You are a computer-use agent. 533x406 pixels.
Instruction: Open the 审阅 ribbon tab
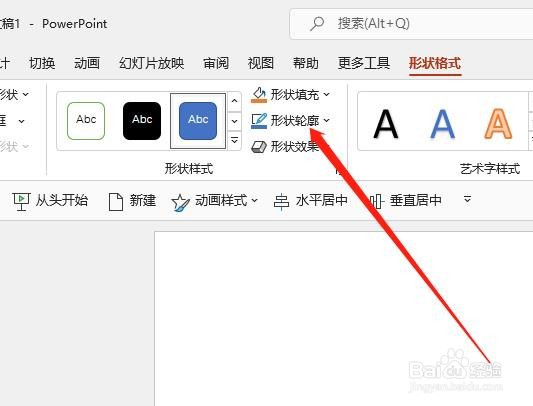[216, 63]
